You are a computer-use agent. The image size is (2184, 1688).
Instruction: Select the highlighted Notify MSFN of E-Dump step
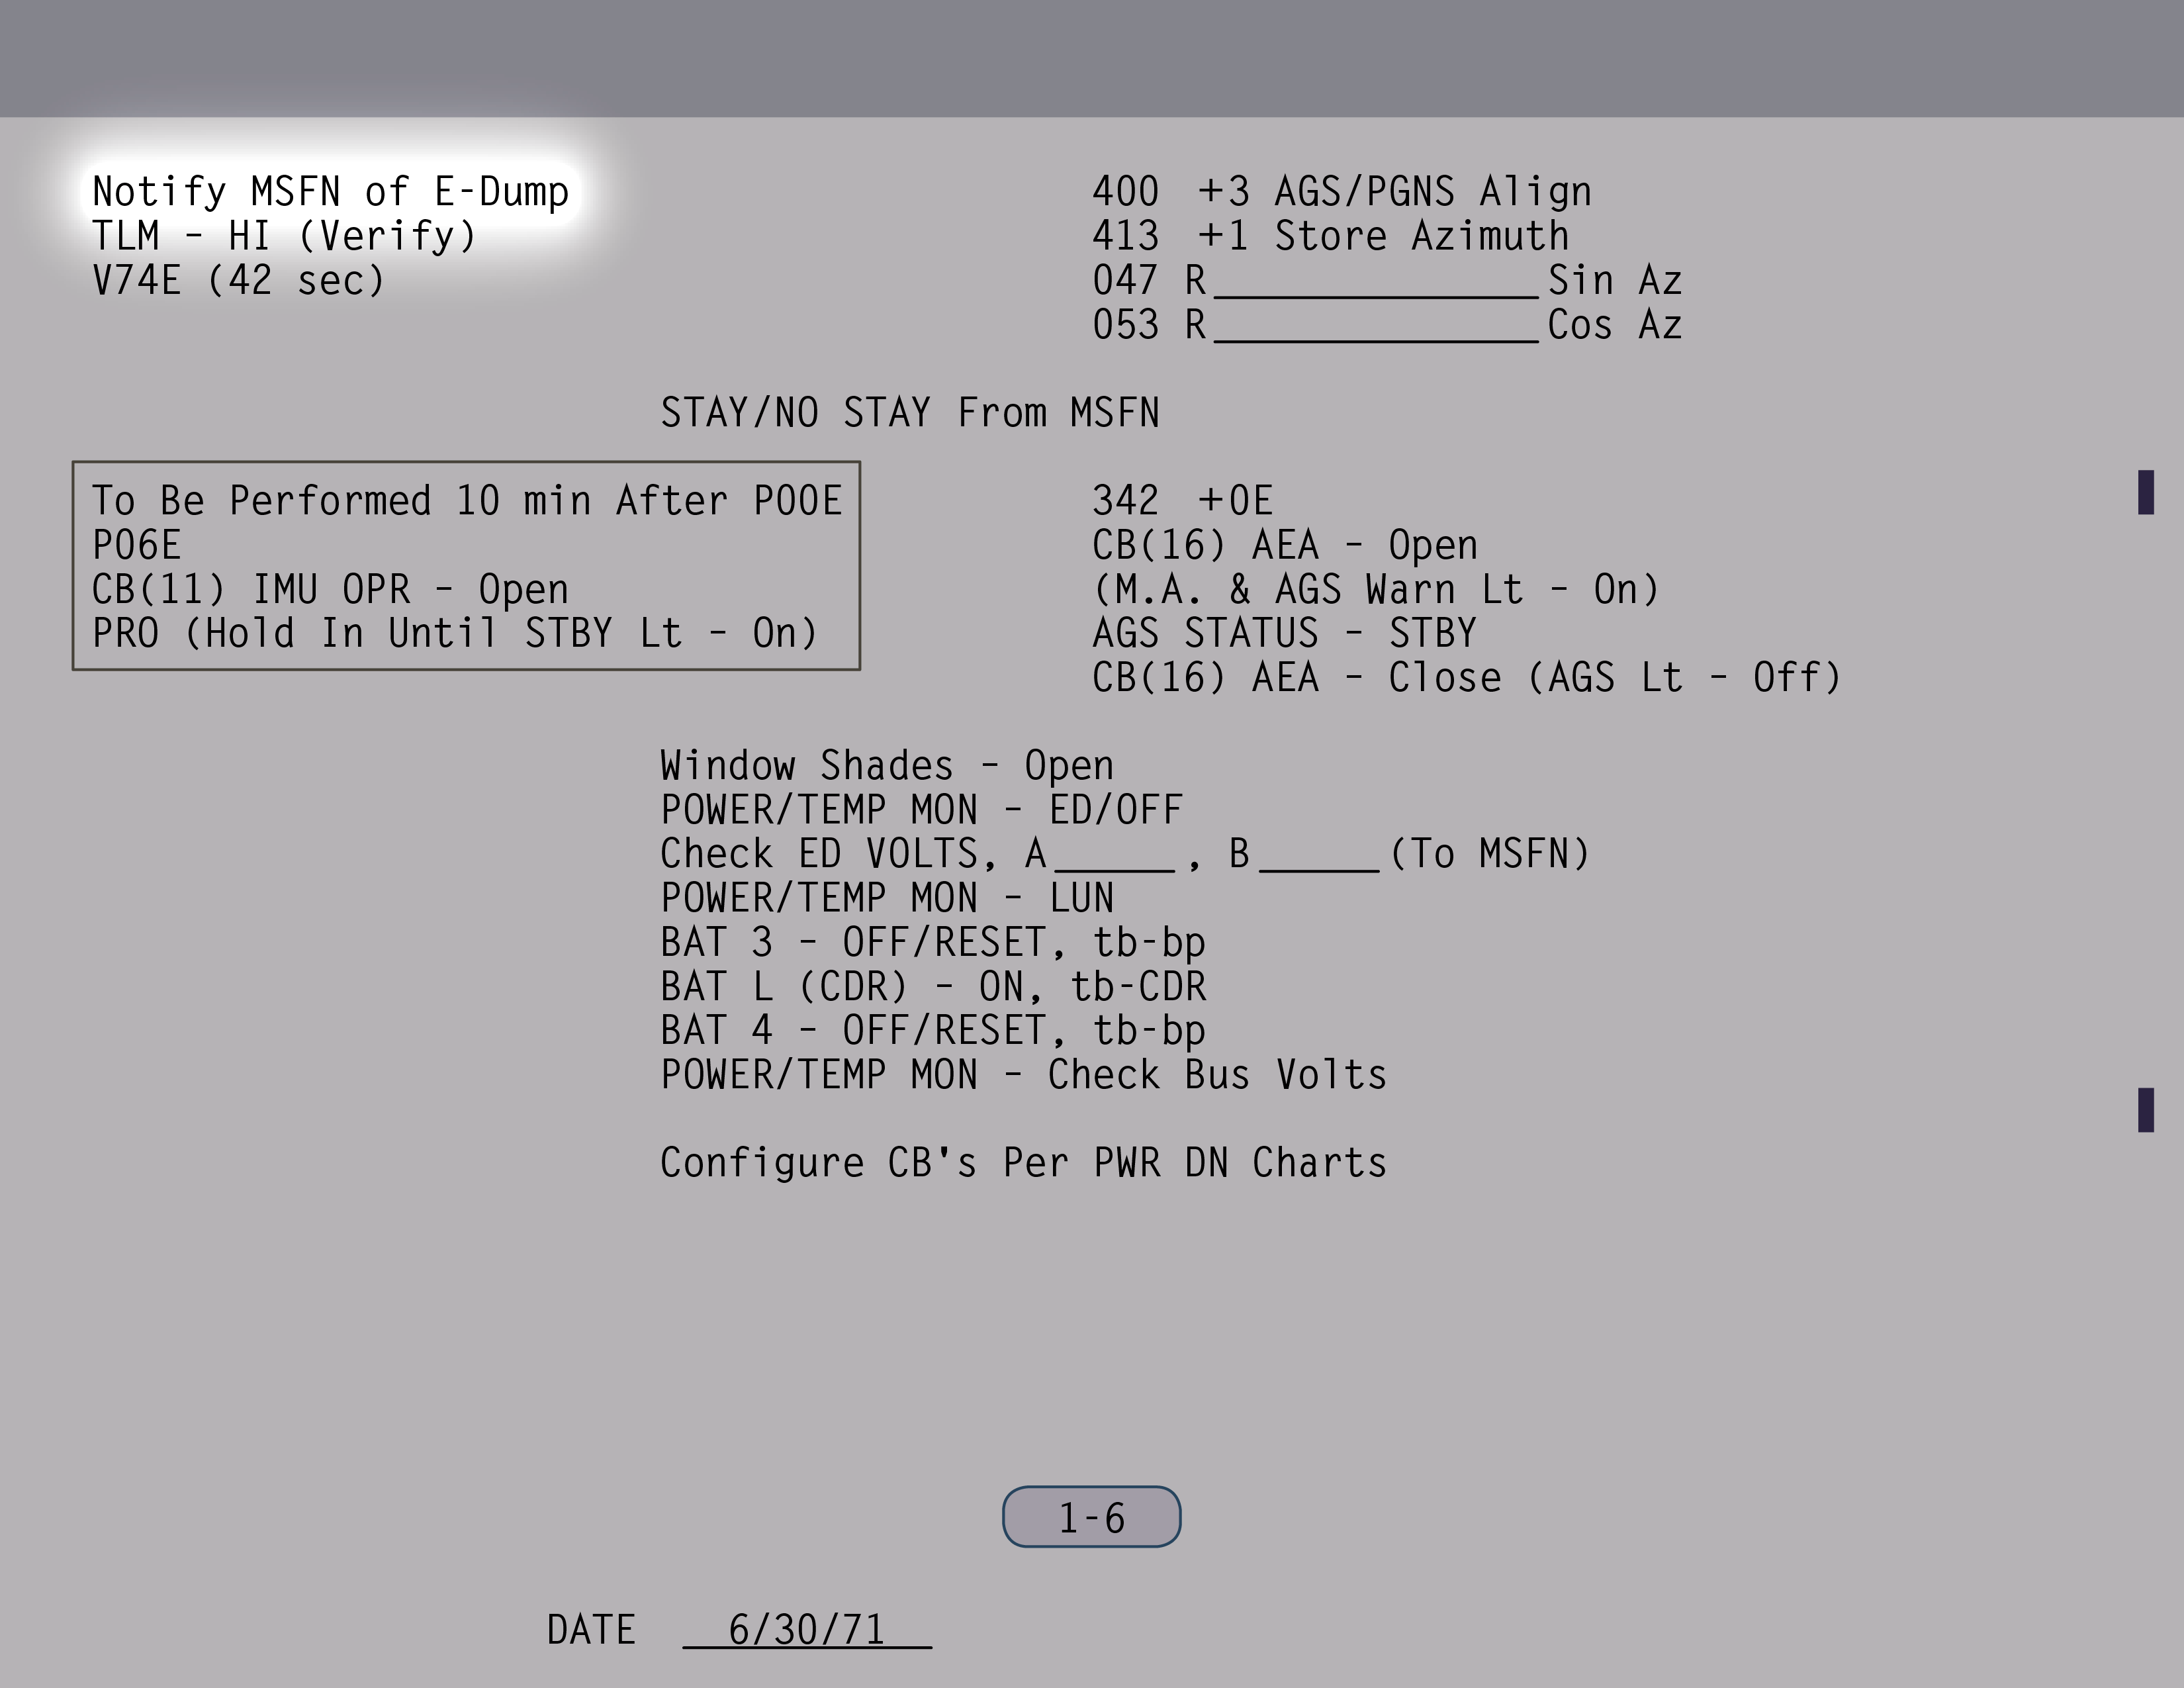(x=330, y=192)
